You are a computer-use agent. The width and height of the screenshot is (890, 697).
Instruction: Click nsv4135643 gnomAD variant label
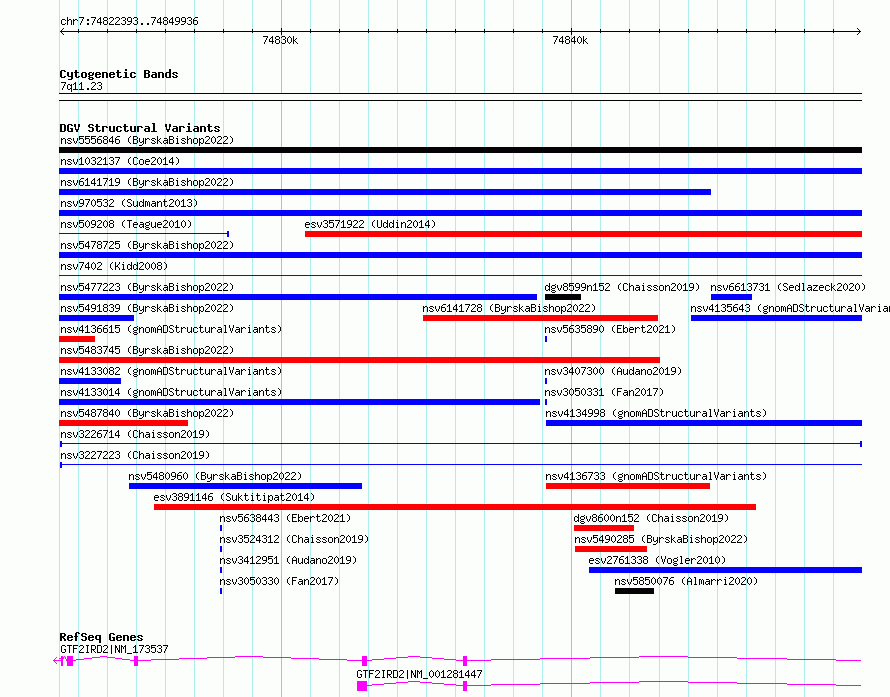click(x=790, y=308)
